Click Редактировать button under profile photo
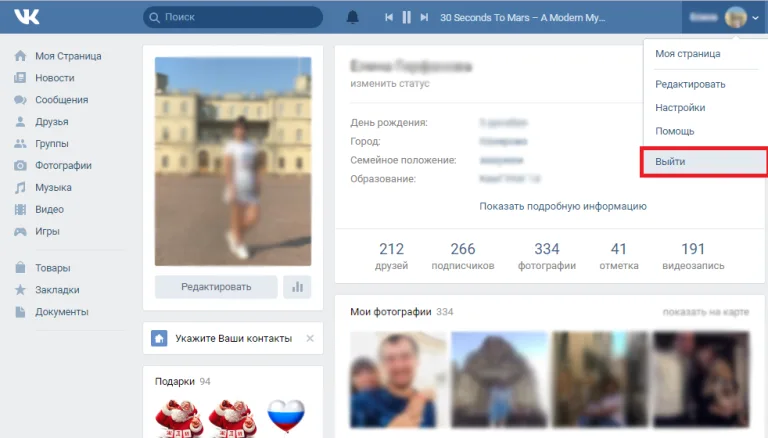 [x=216, y=287]
